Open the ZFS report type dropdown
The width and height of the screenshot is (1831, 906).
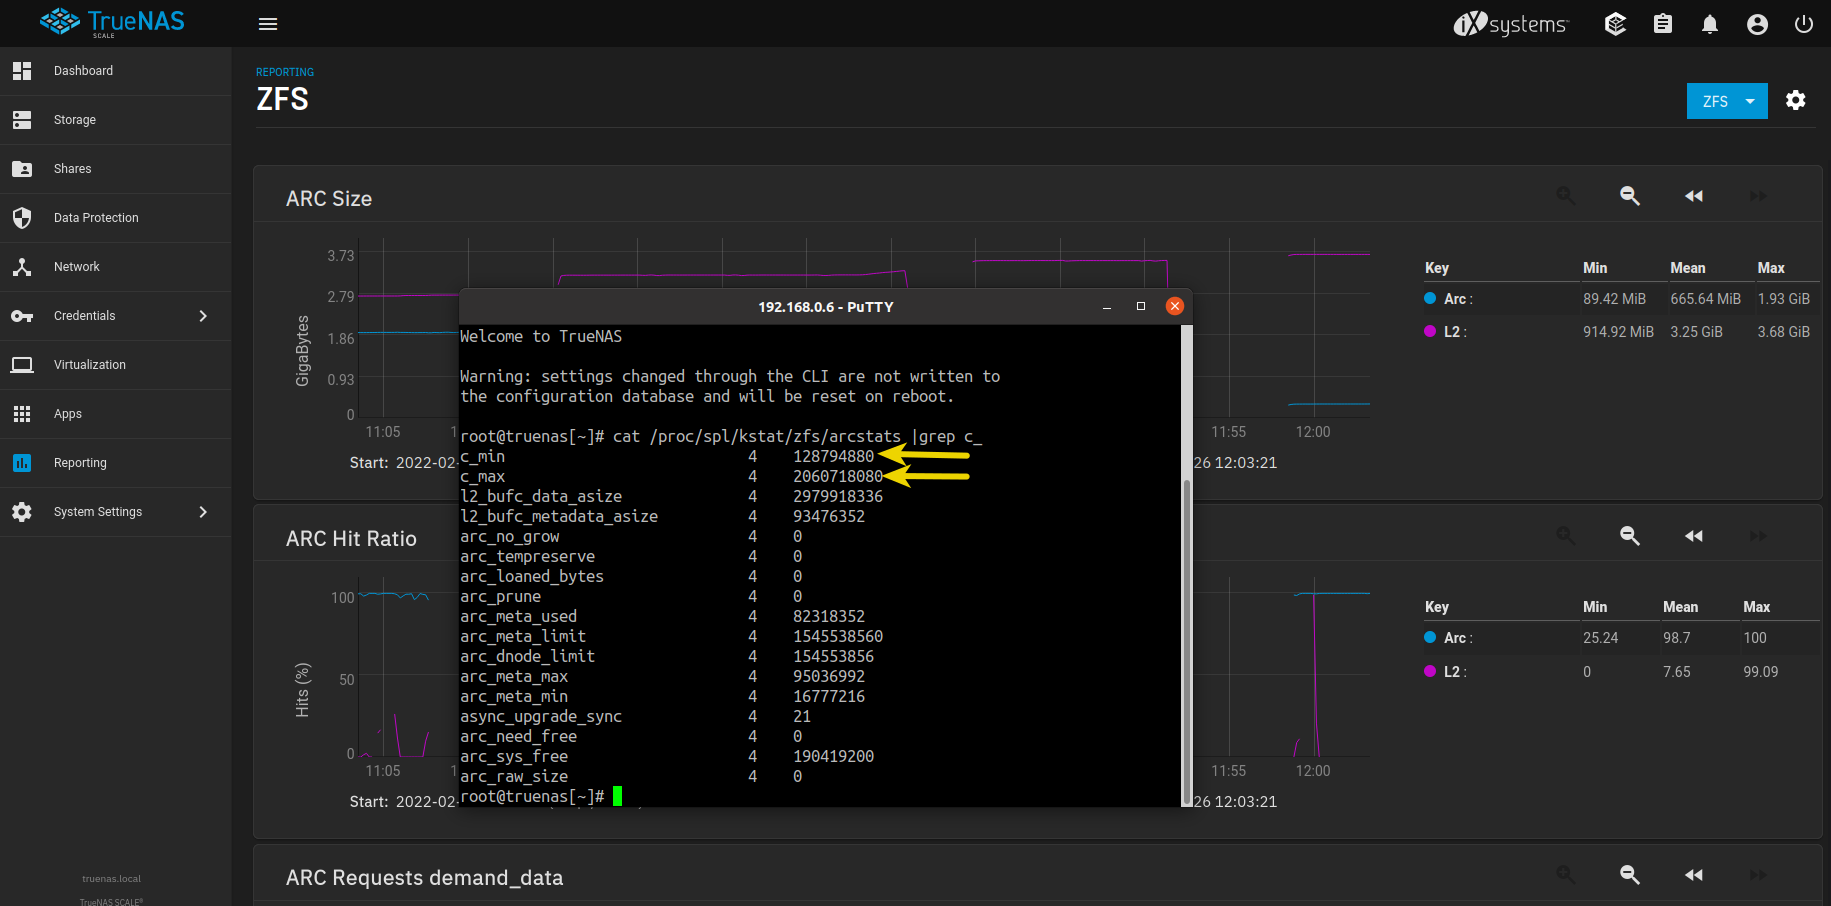tap(1727, 101)
